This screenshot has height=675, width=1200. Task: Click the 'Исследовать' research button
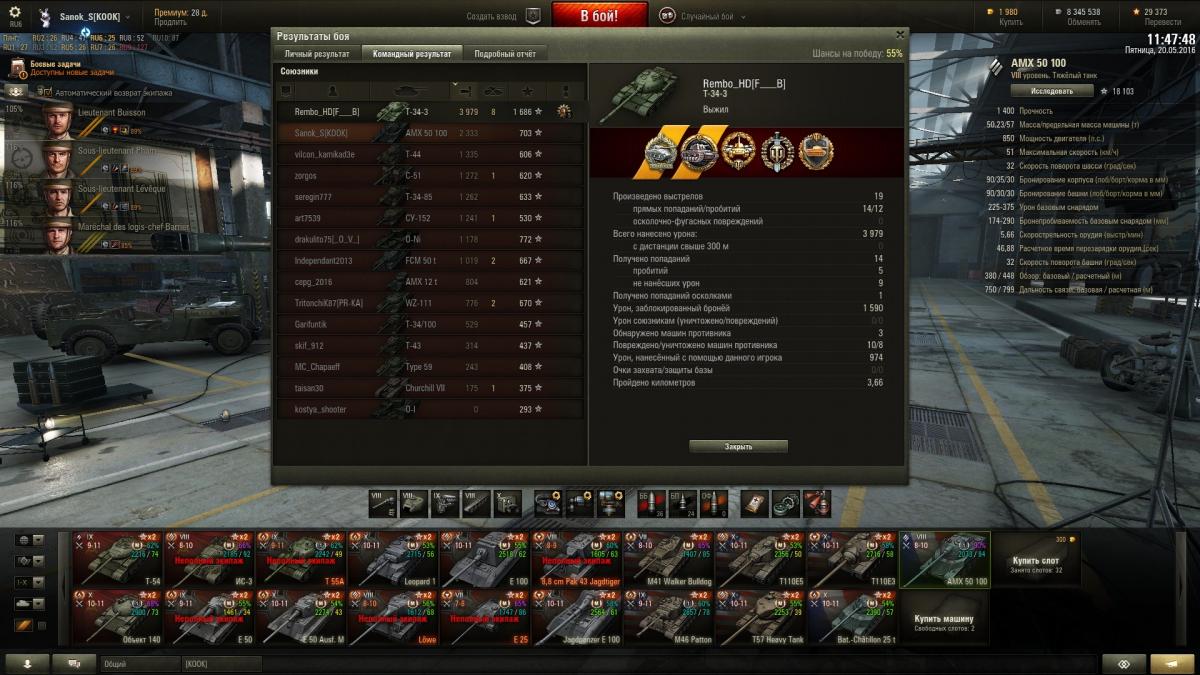pos(1051,91)
